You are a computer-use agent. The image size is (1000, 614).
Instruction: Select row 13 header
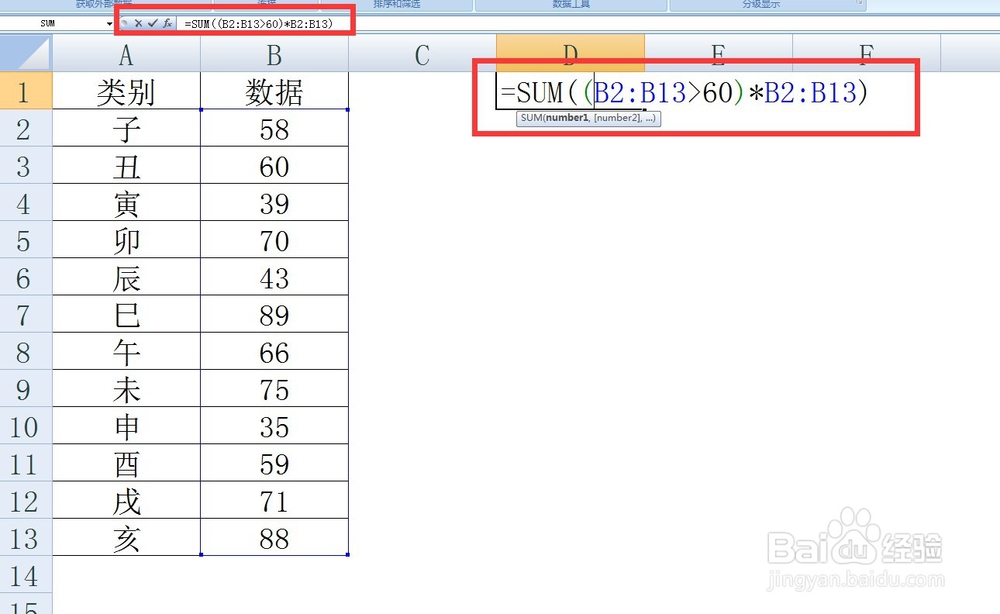[x=26, y=537]
